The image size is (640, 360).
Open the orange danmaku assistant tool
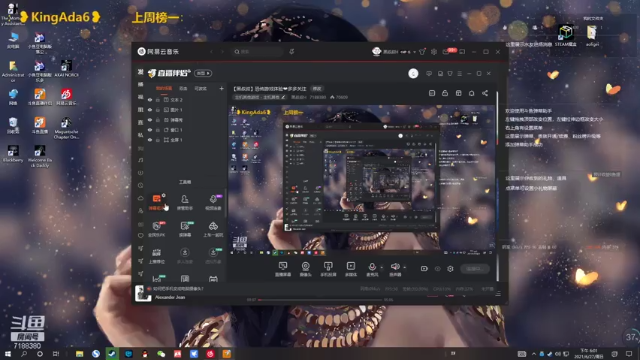tap(157, 202)
